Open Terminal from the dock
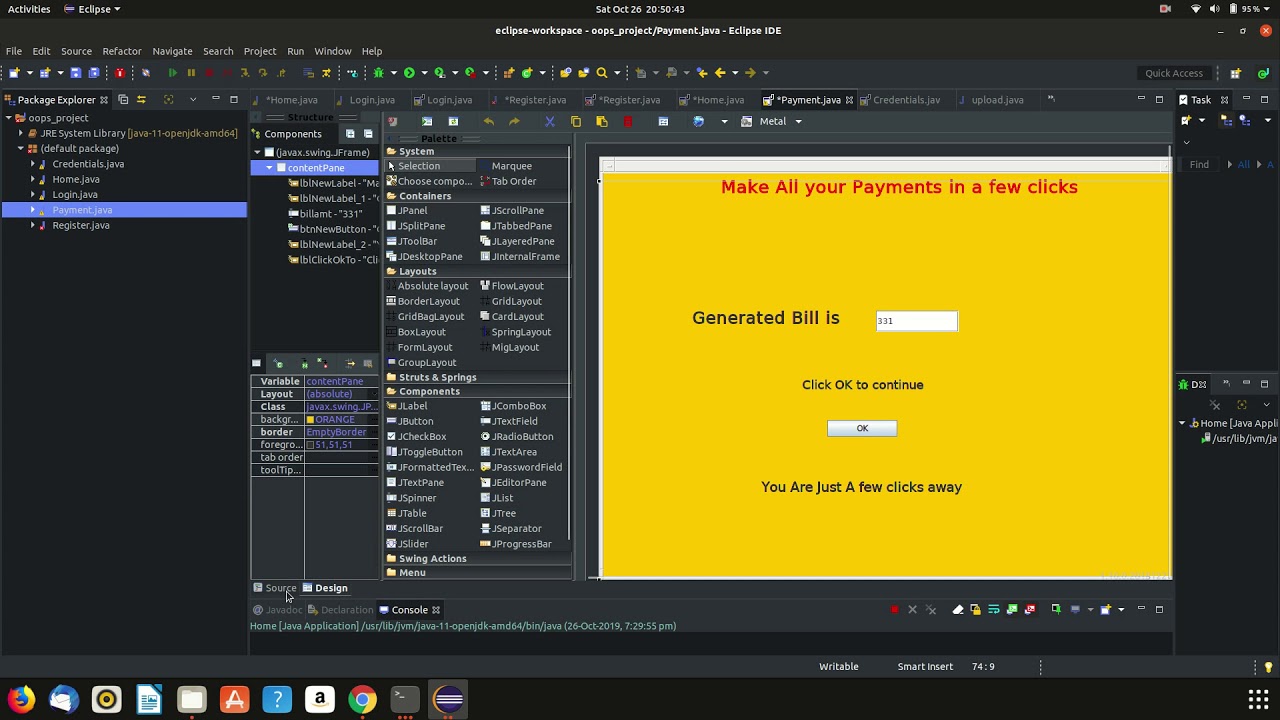 (405, 699)
